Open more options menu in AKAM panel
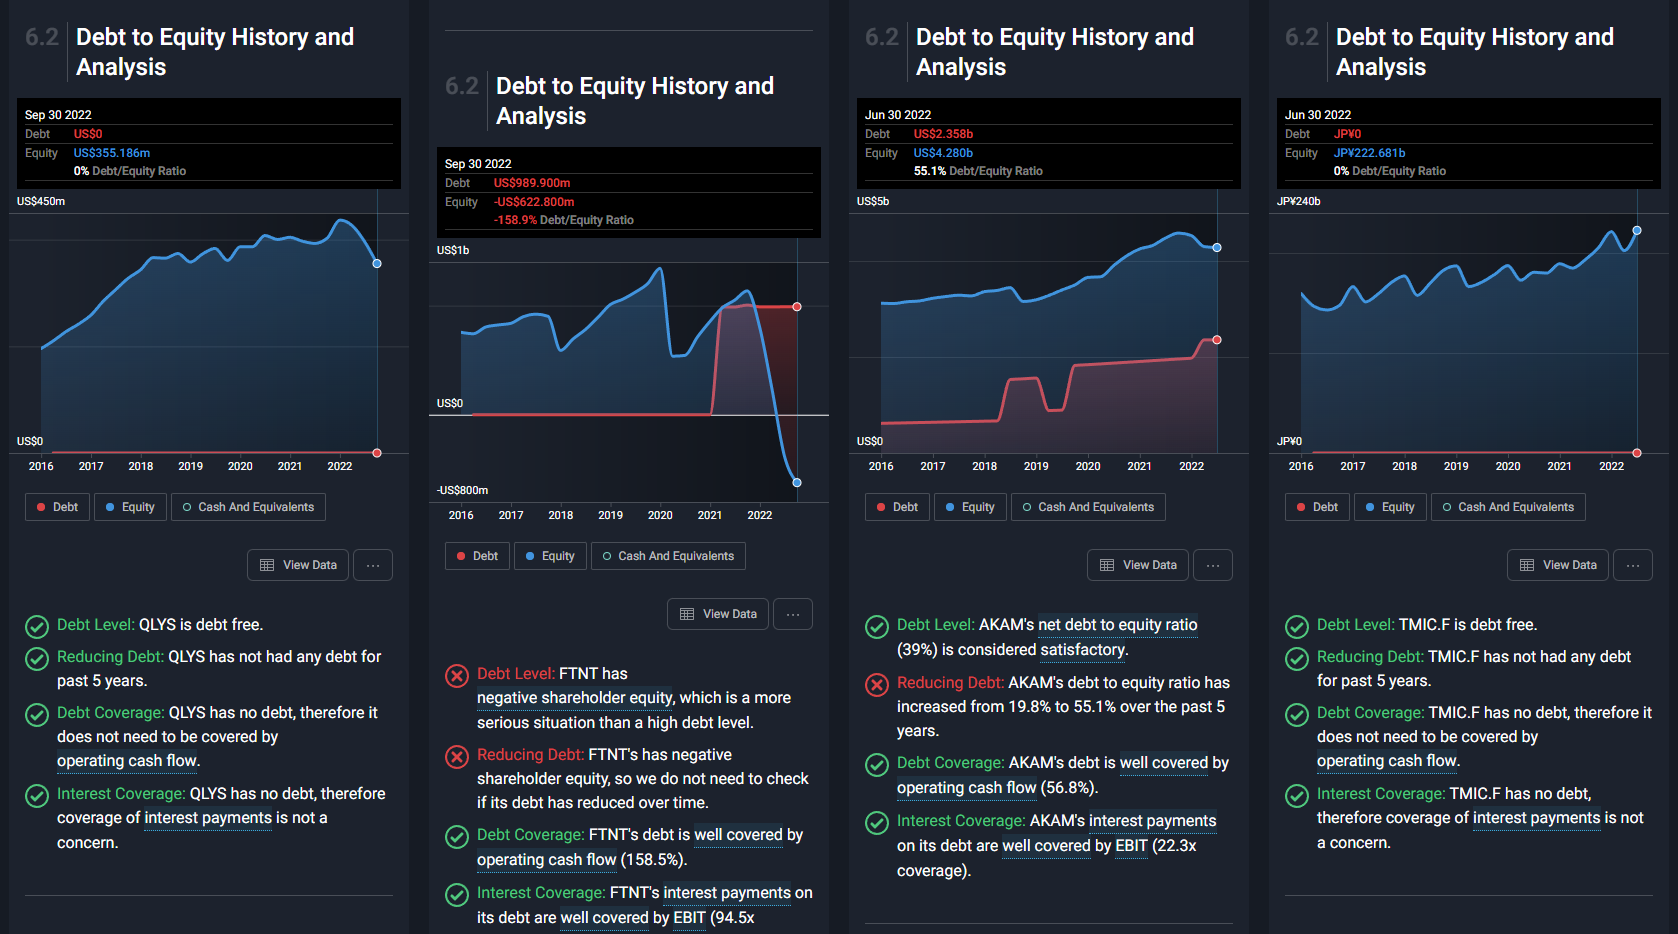1678x934 pixels. coord(1213,565)
